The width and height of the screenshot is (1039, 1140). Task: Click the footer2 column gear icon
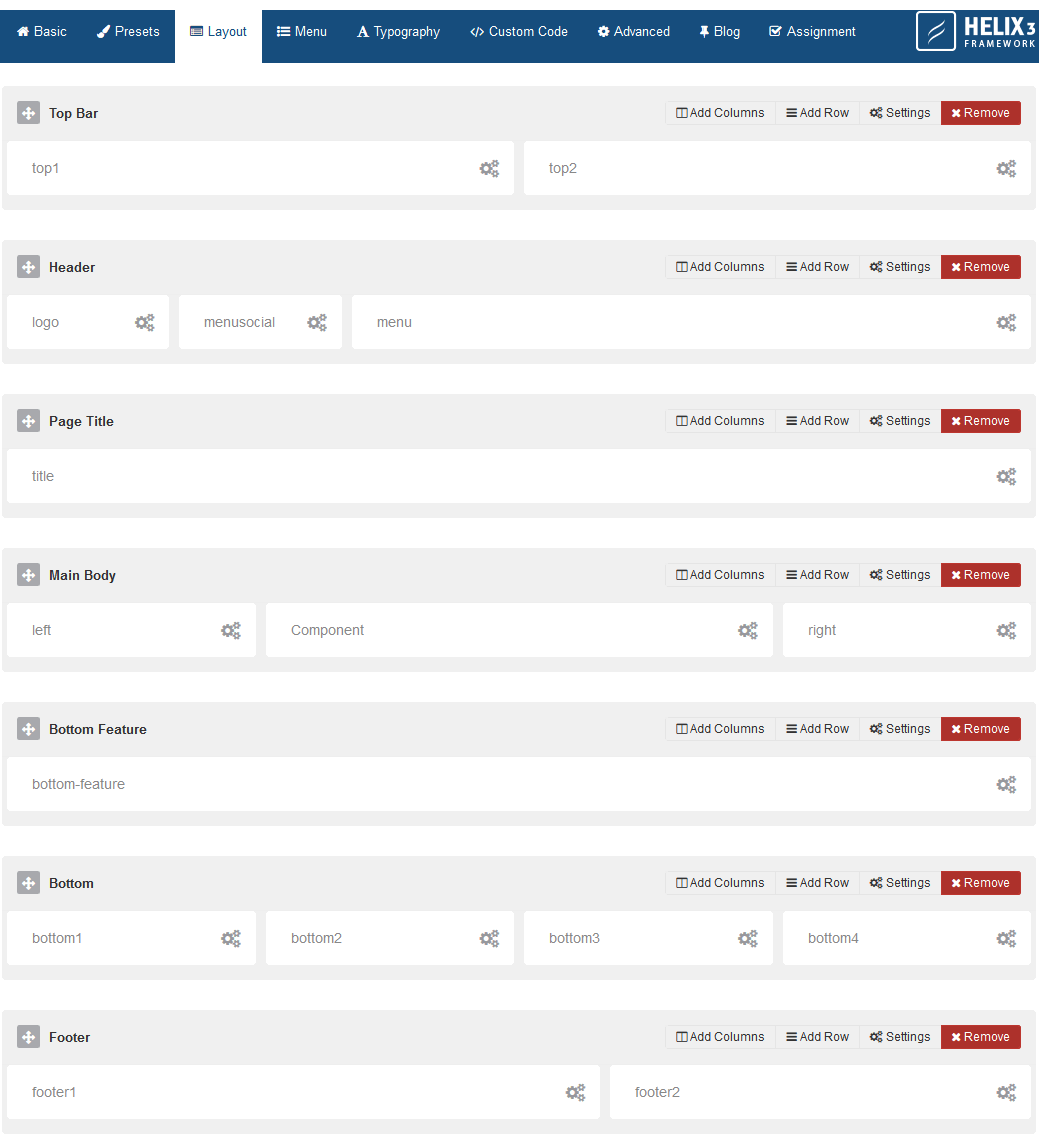click(x=1006, y=1093)
